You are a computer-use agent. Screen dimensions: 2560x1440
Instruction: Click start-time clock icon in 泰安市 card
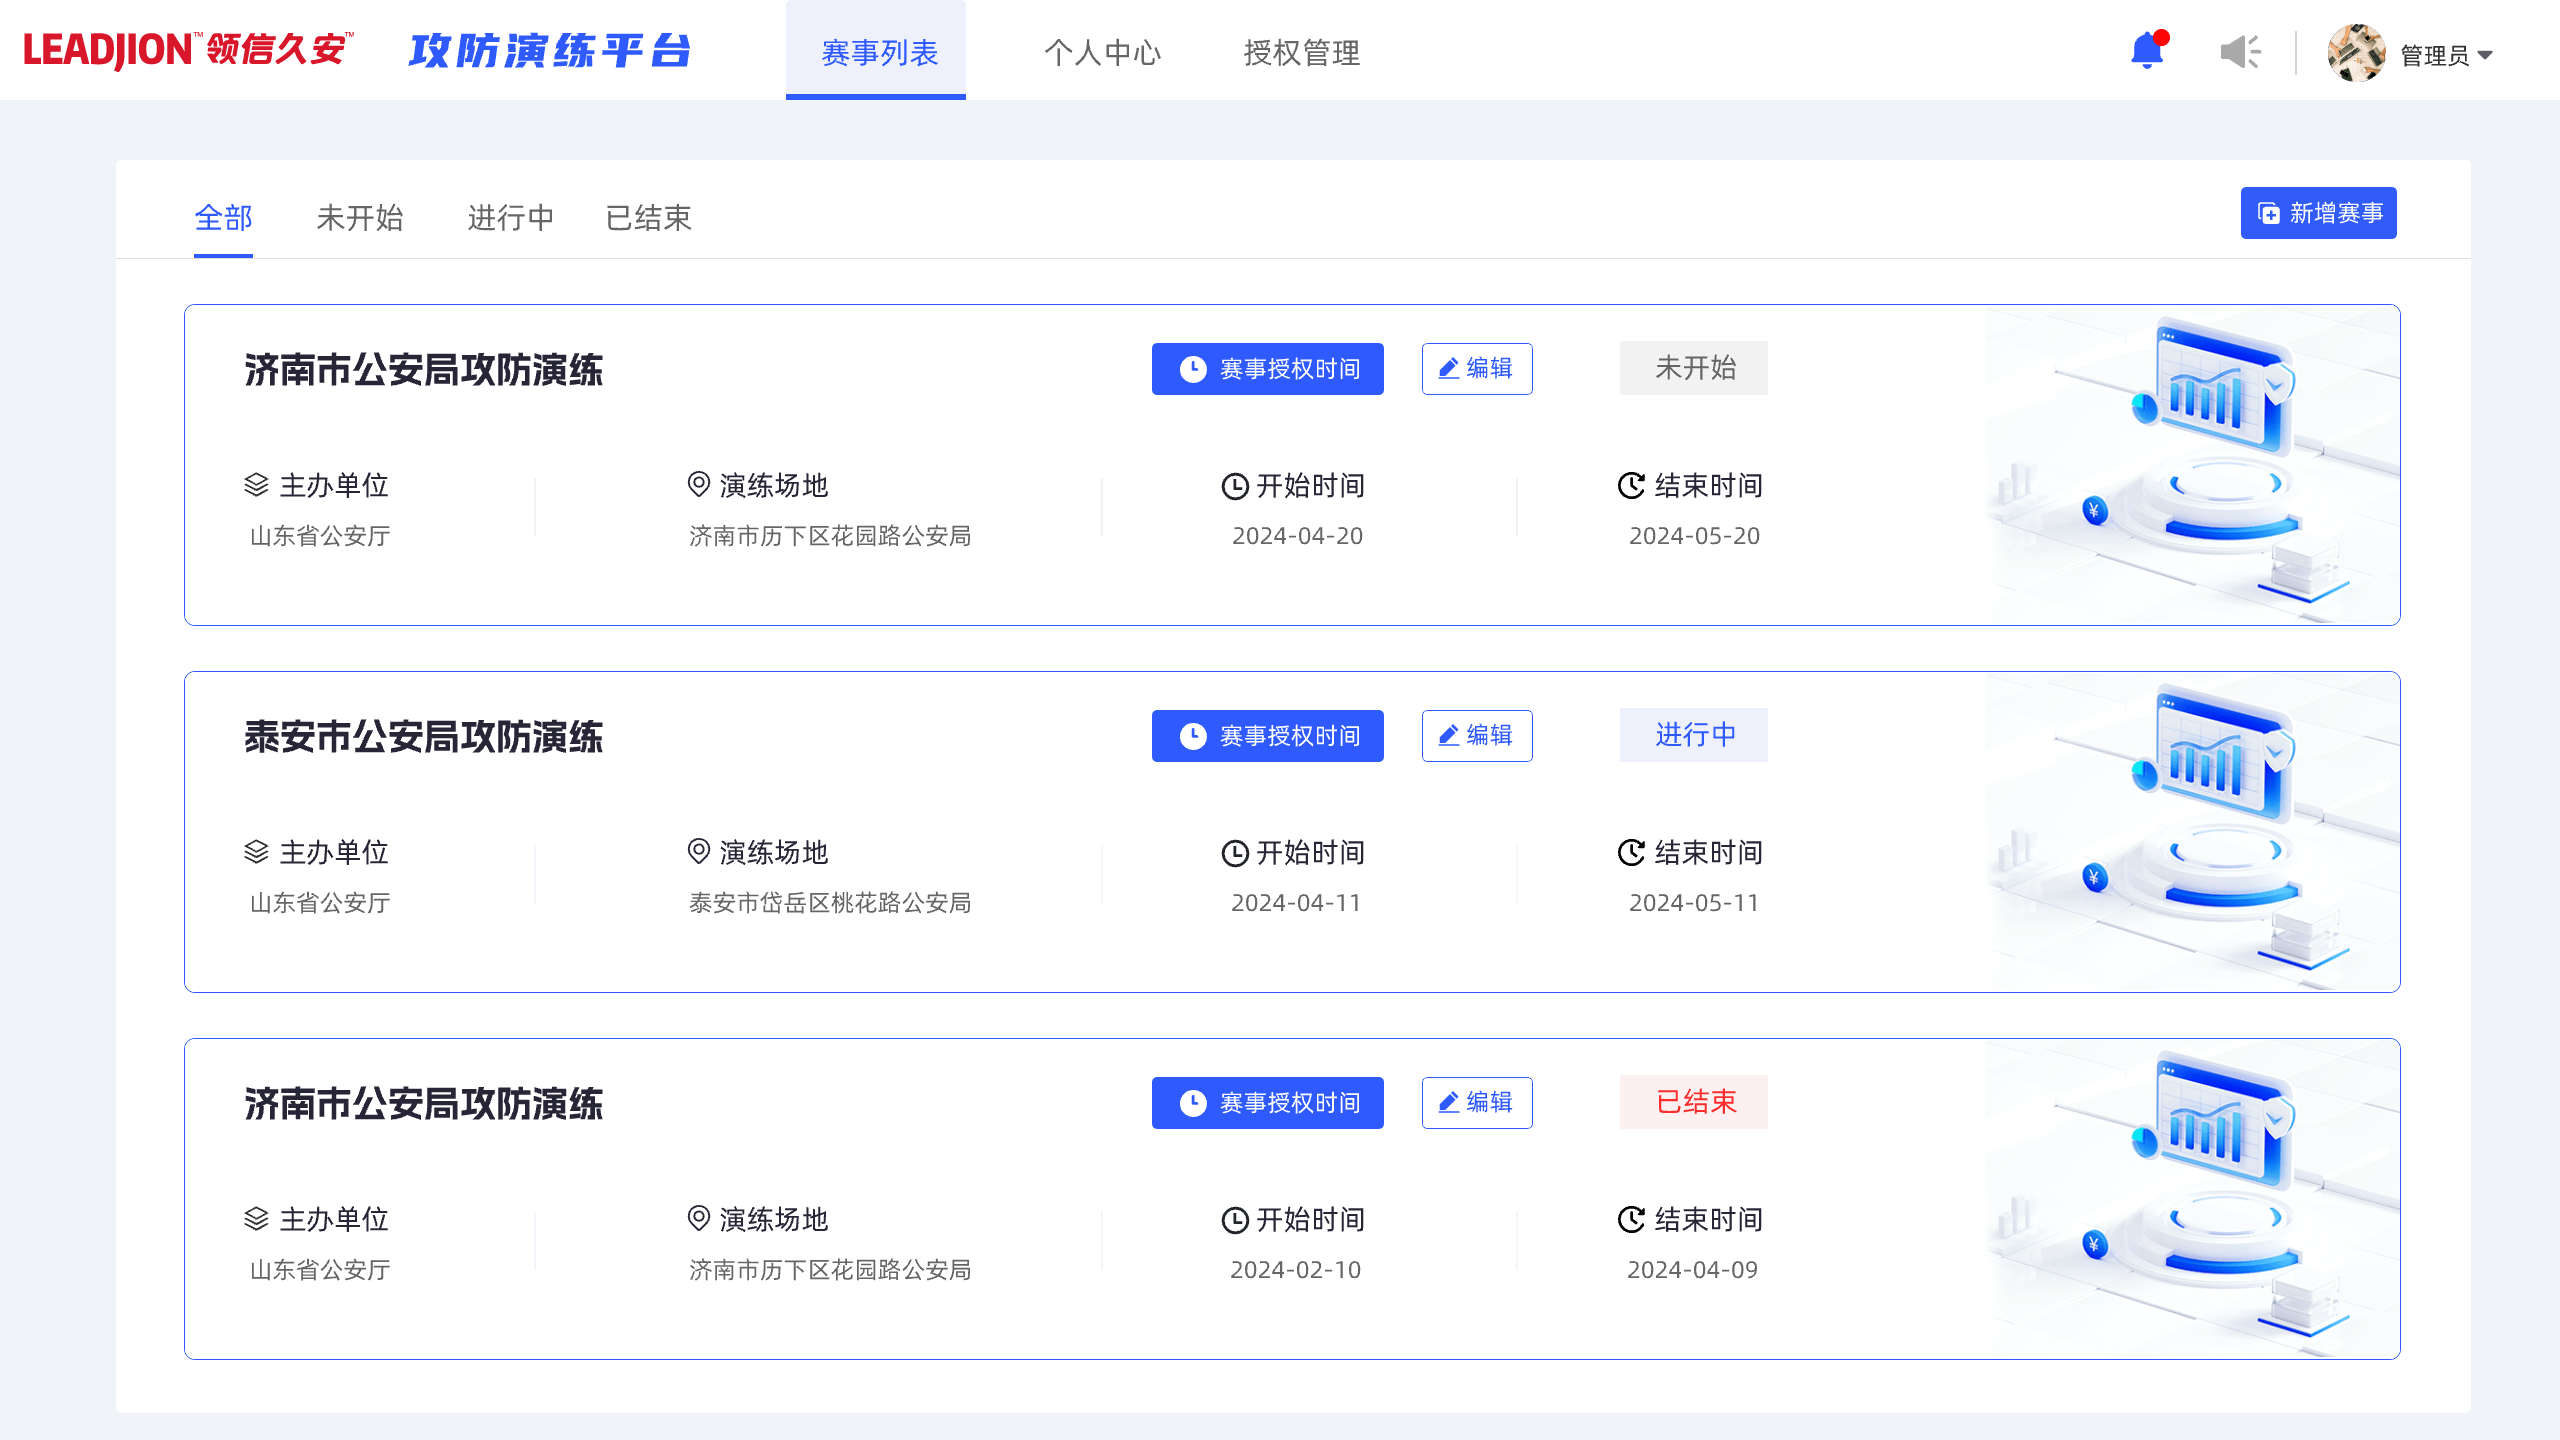click(1235, 853)
